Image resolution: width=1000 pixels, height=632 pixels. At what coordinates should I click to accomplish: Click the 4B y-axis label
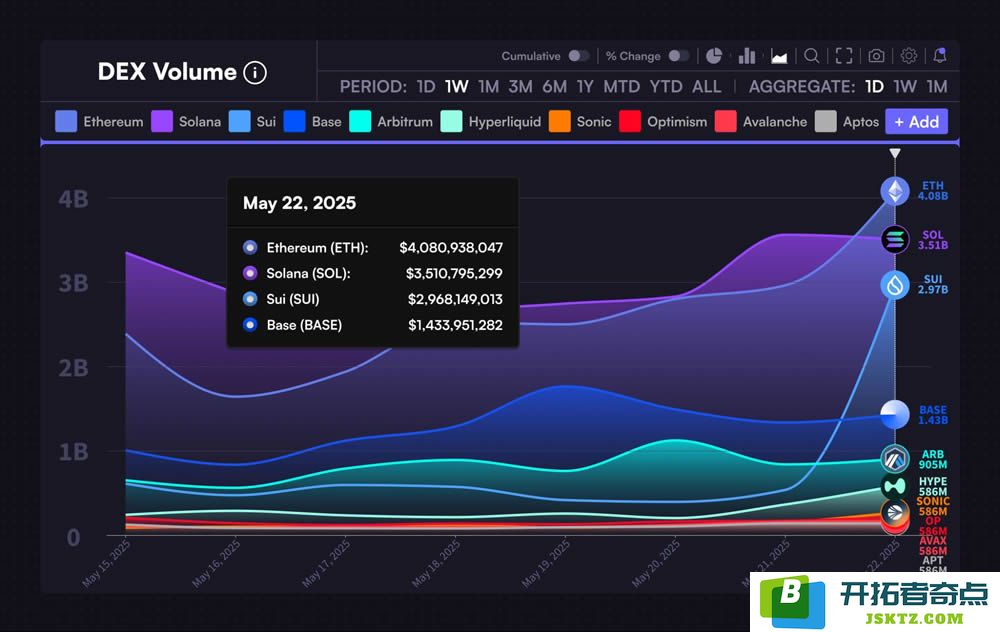(73, 200)
